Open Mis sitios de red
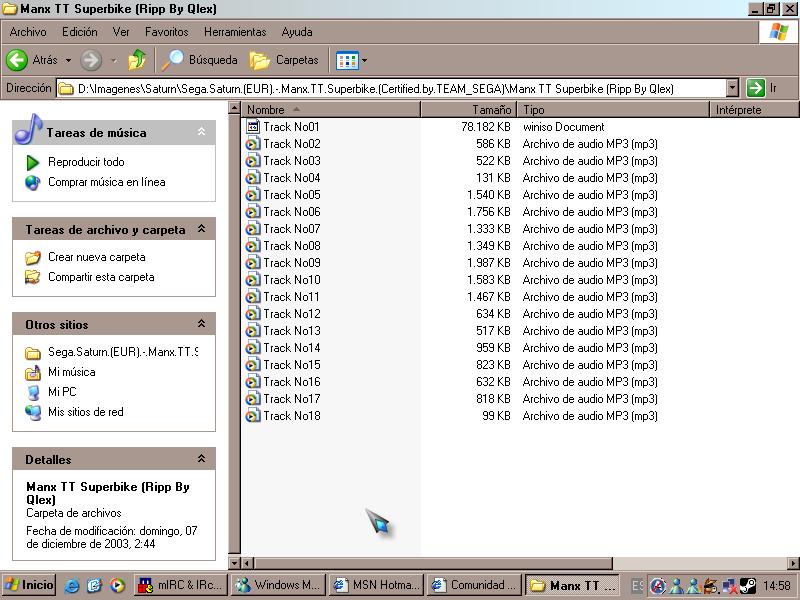800x600 pixels. tap(86, 412)
